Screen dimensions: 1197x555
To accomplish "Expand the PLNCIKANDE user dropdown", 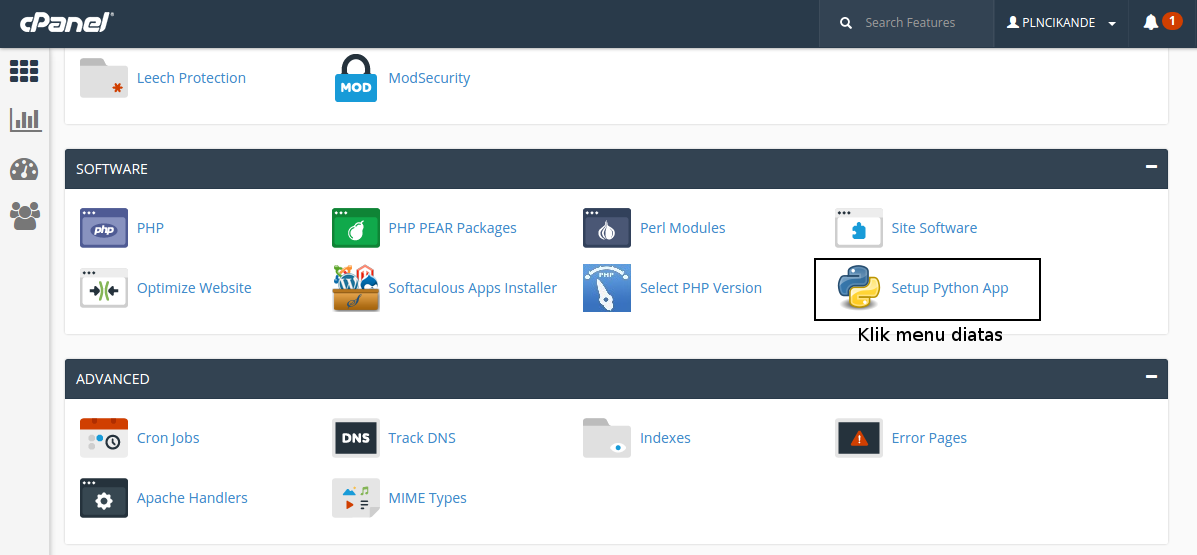I will [1061, 23].
